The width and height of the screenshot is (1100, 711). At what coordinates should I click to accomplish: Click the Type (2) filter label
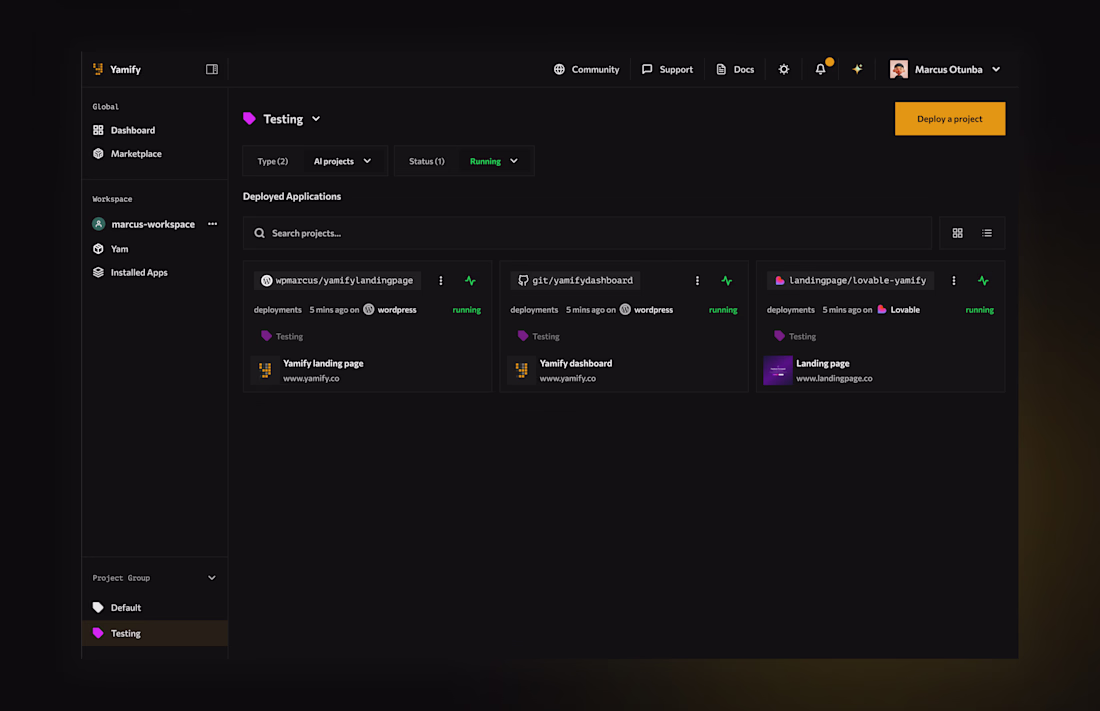[x=272, y=161]
